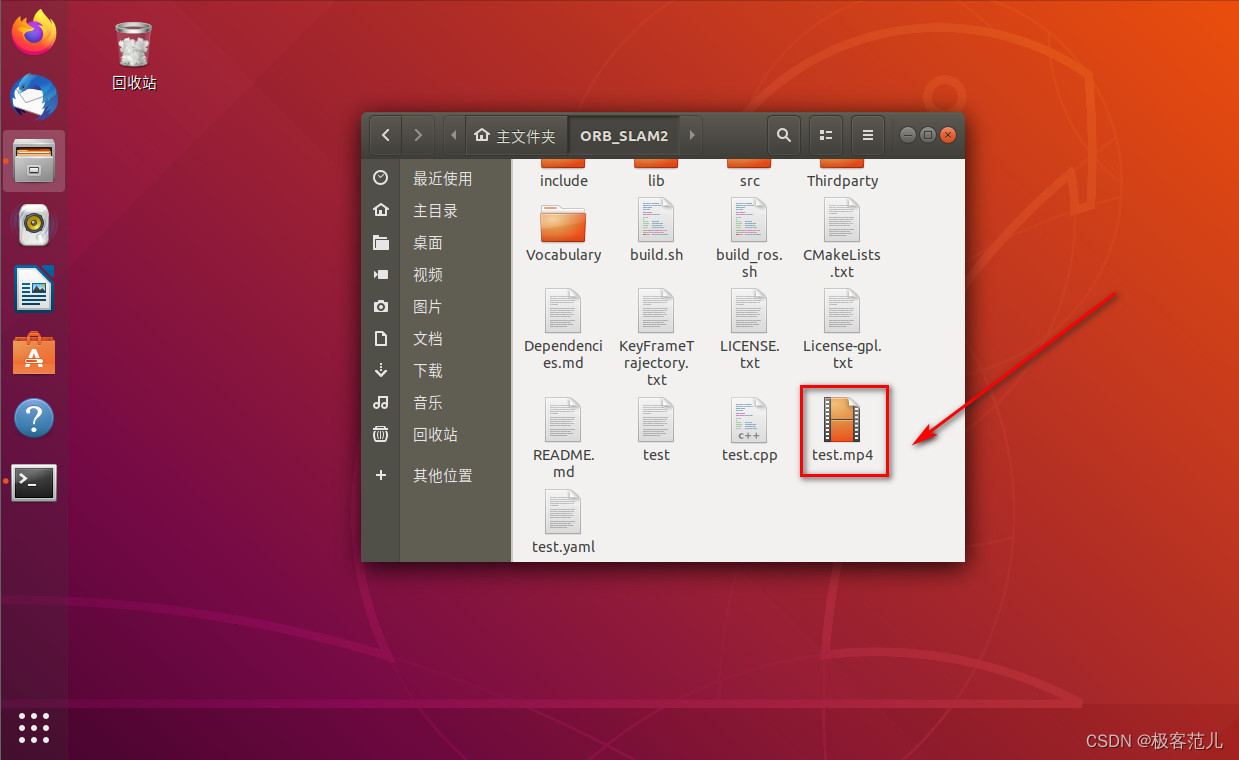The height and width of the screenshot is (760, 1239).
Task: Go forward in file manager
Action: (x=418, y=135)
